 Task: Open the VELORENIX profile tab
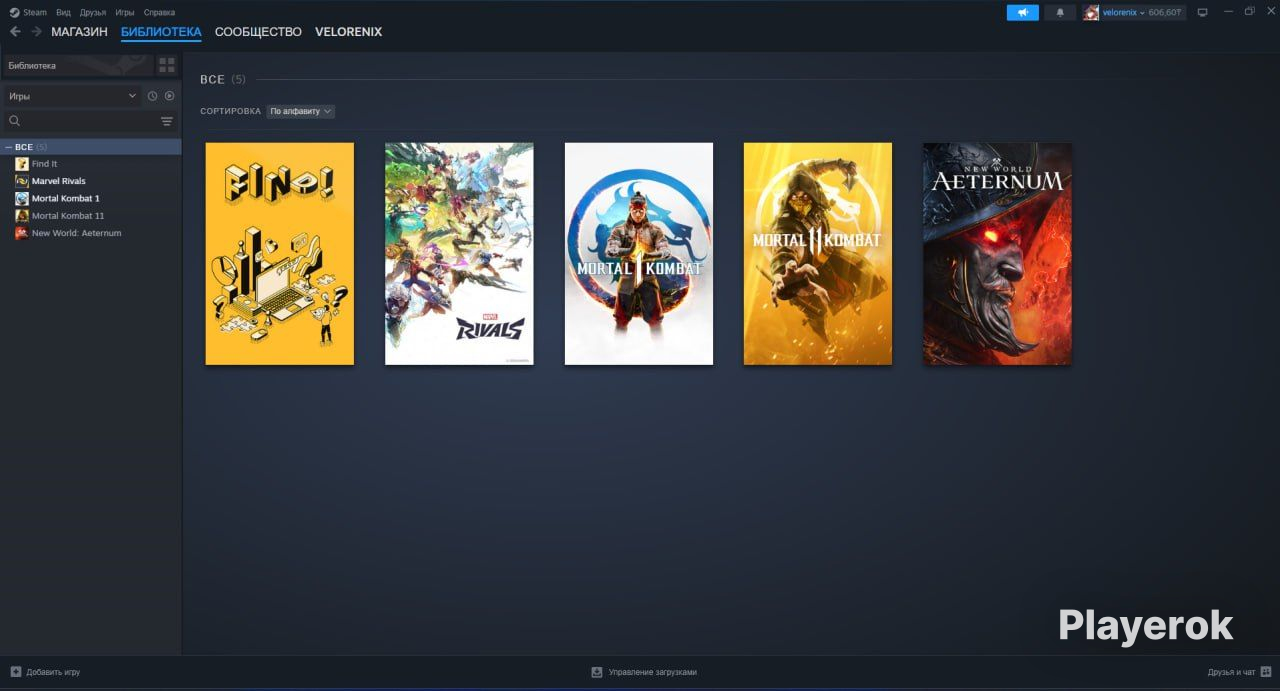(348, 32)
